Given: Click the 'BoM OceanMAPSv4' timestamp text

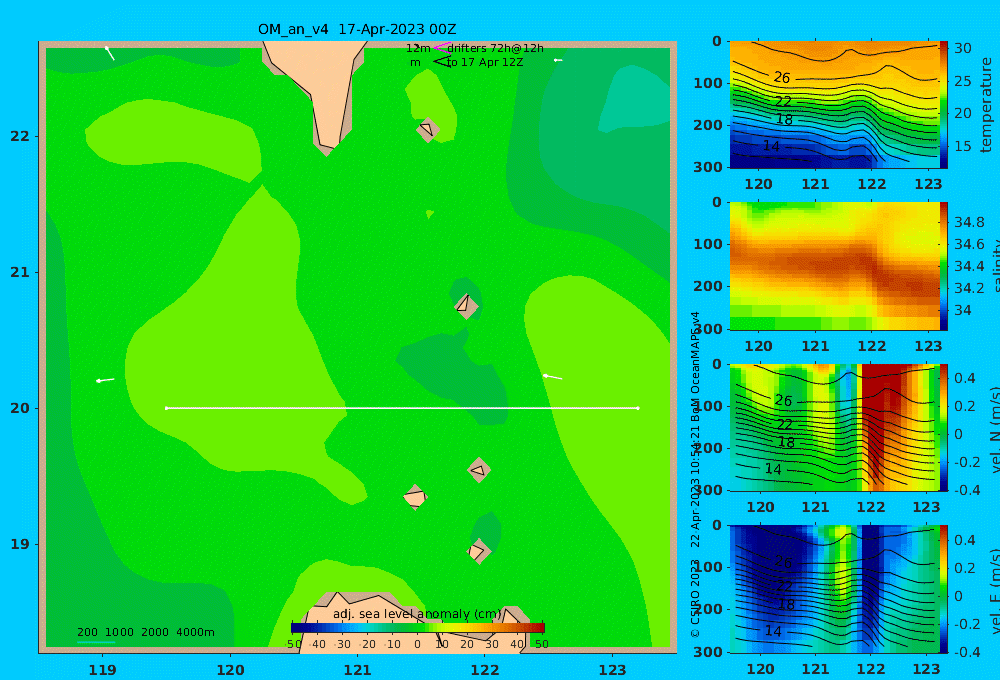Looking at the screenshot, I should pyautogui.click(x=696, y=367).
